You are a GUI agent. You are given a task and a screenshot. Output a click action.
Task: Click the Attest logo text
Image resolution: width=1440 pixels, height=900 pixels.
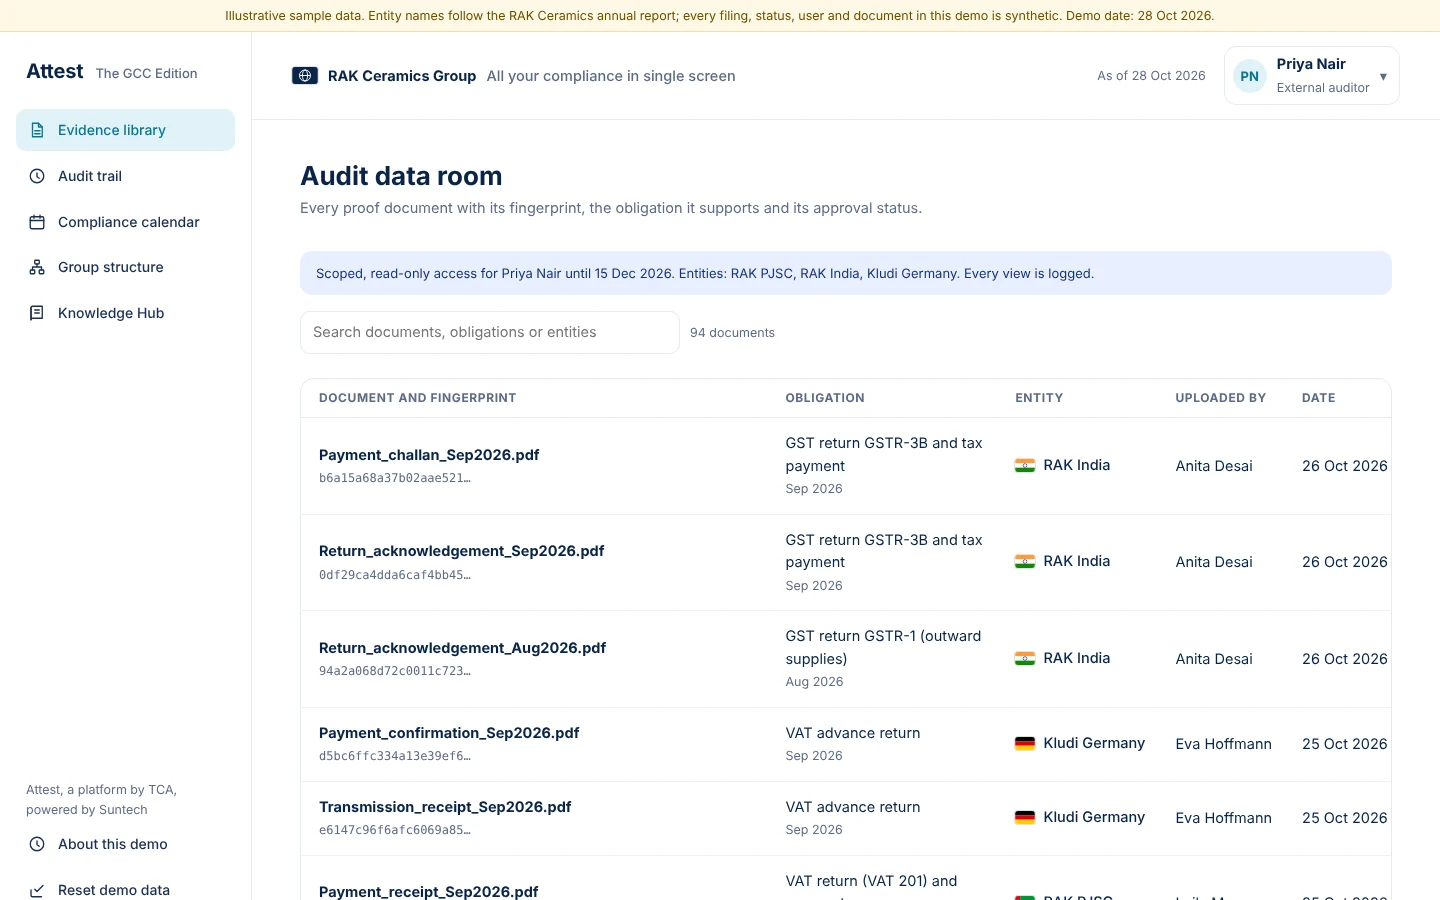(55, 71)
